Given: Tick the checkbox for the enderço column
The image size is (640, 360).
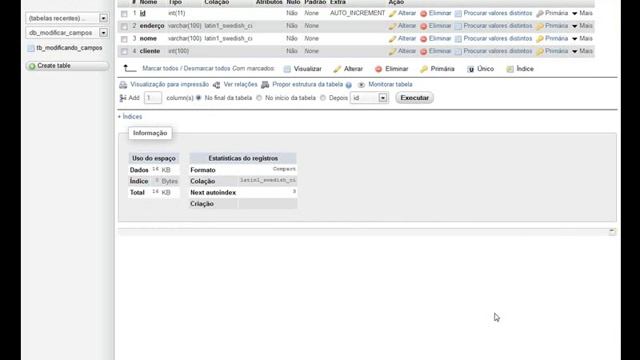Looking at the screenshot, I should 124,27.
